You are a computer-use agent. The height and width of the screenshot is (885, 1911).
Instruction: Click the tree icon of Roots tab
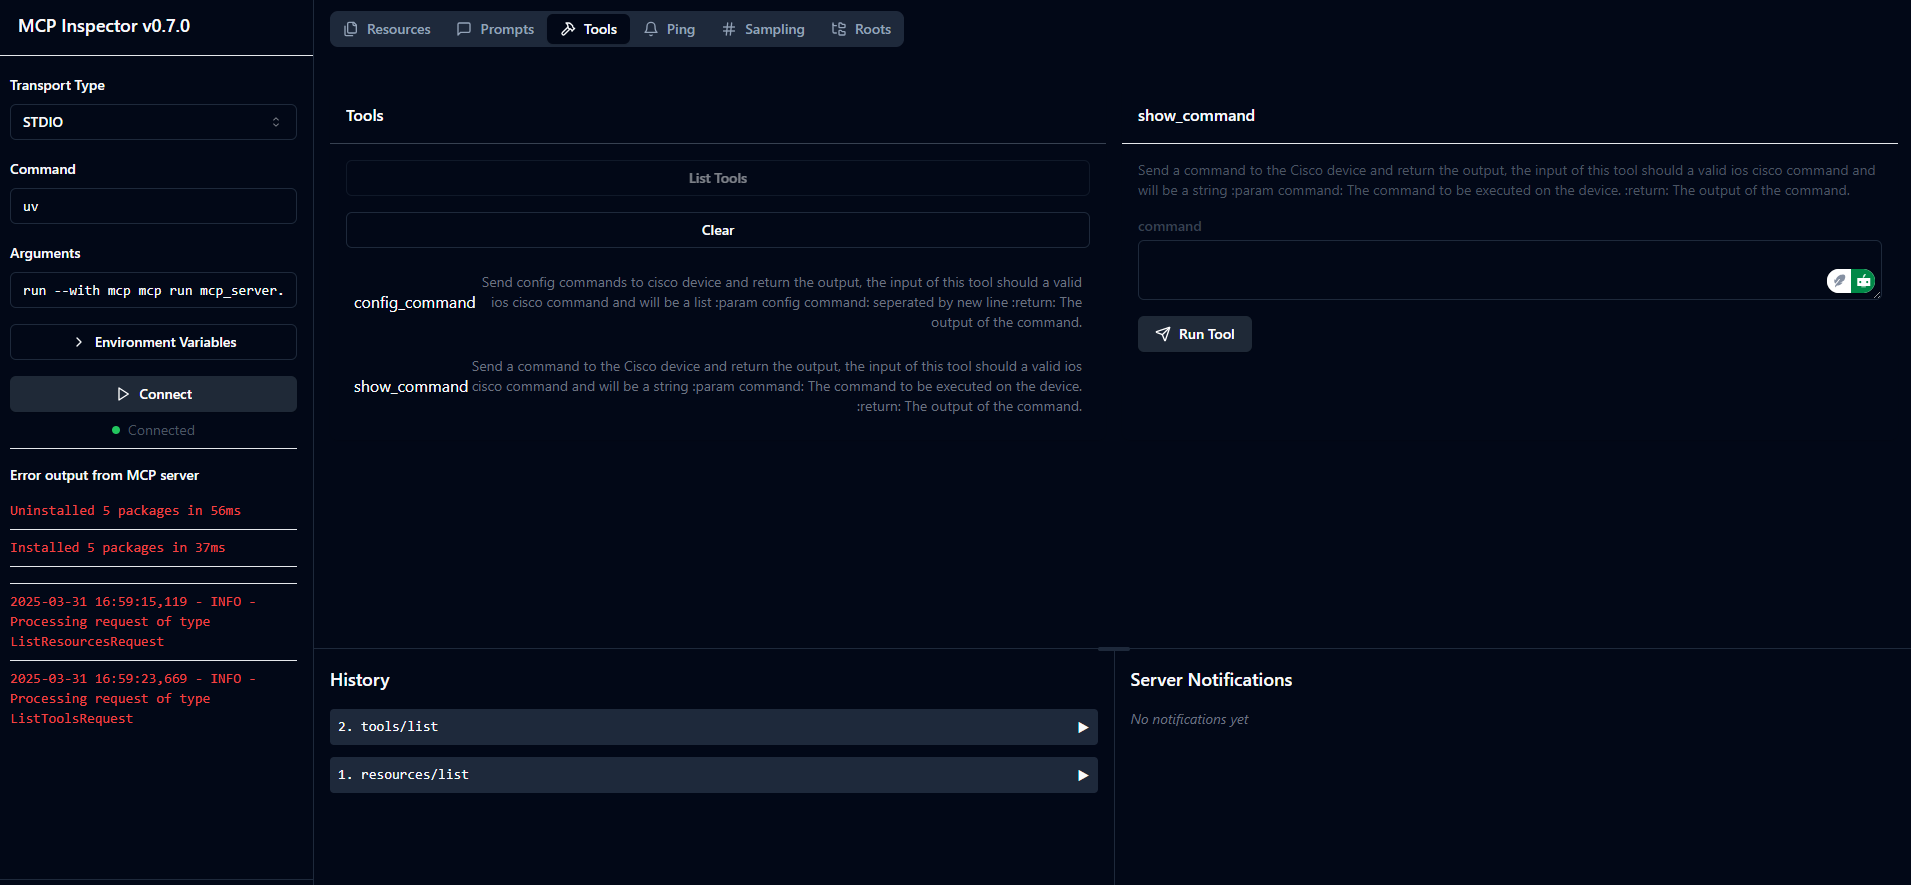point(839,29)
